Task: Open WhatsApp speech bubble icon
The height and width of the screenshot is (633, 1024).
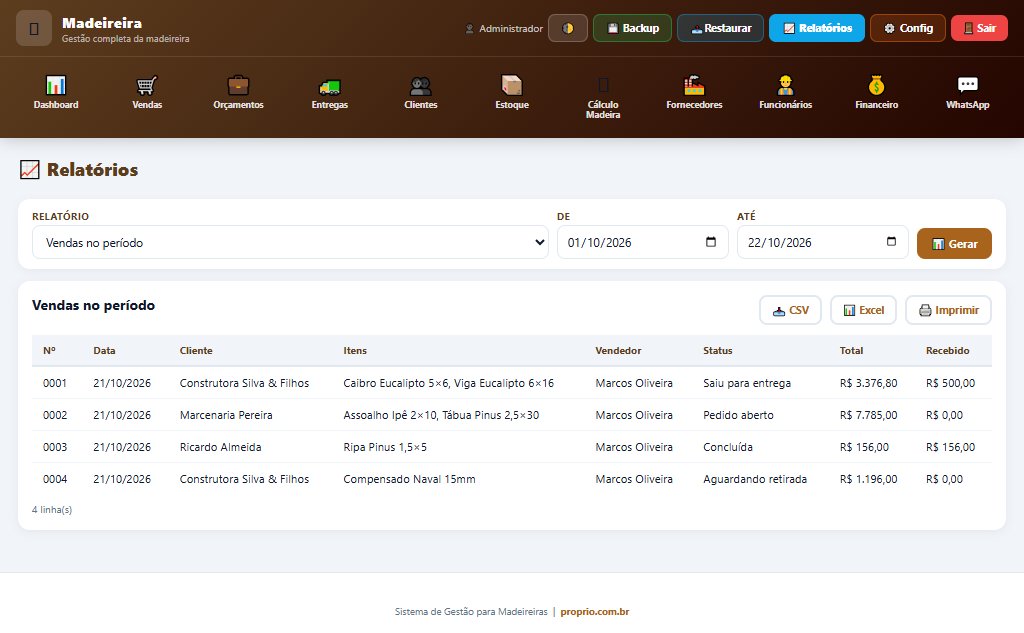Action: pos(968,85)
